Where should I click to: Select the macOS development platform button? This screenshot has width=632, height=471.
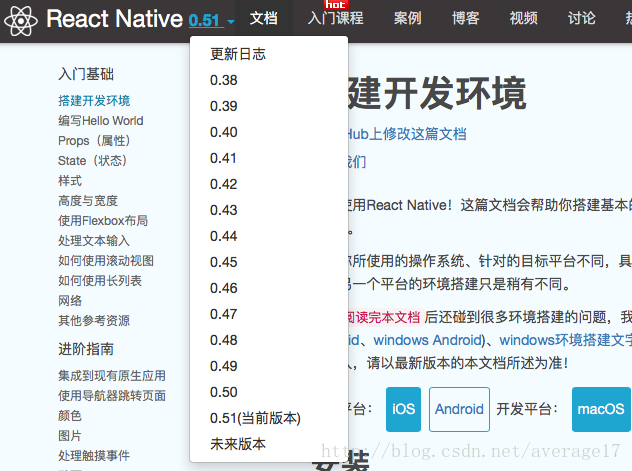(x=601, y=409)
